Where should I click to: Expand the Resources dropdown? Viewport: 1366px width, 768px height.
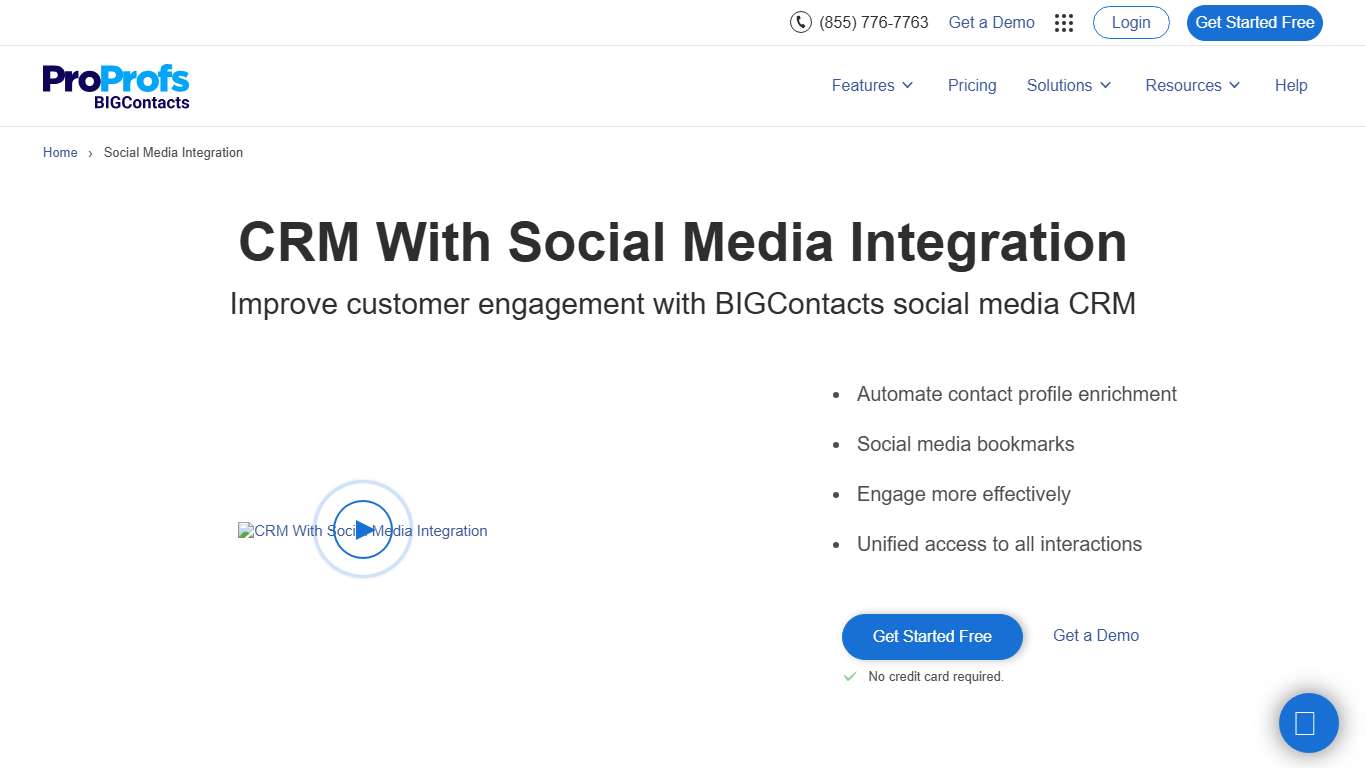coord(1192,86)
